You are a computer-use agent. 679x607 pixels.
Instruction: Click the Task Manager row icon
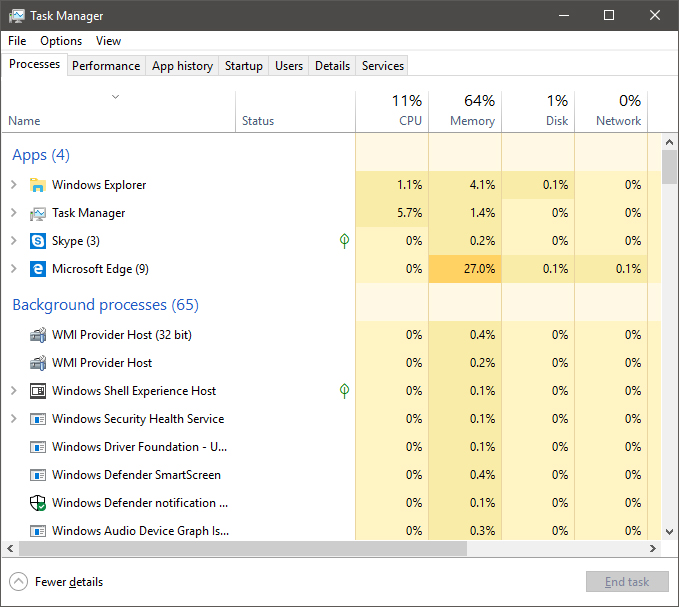[38, 213]
